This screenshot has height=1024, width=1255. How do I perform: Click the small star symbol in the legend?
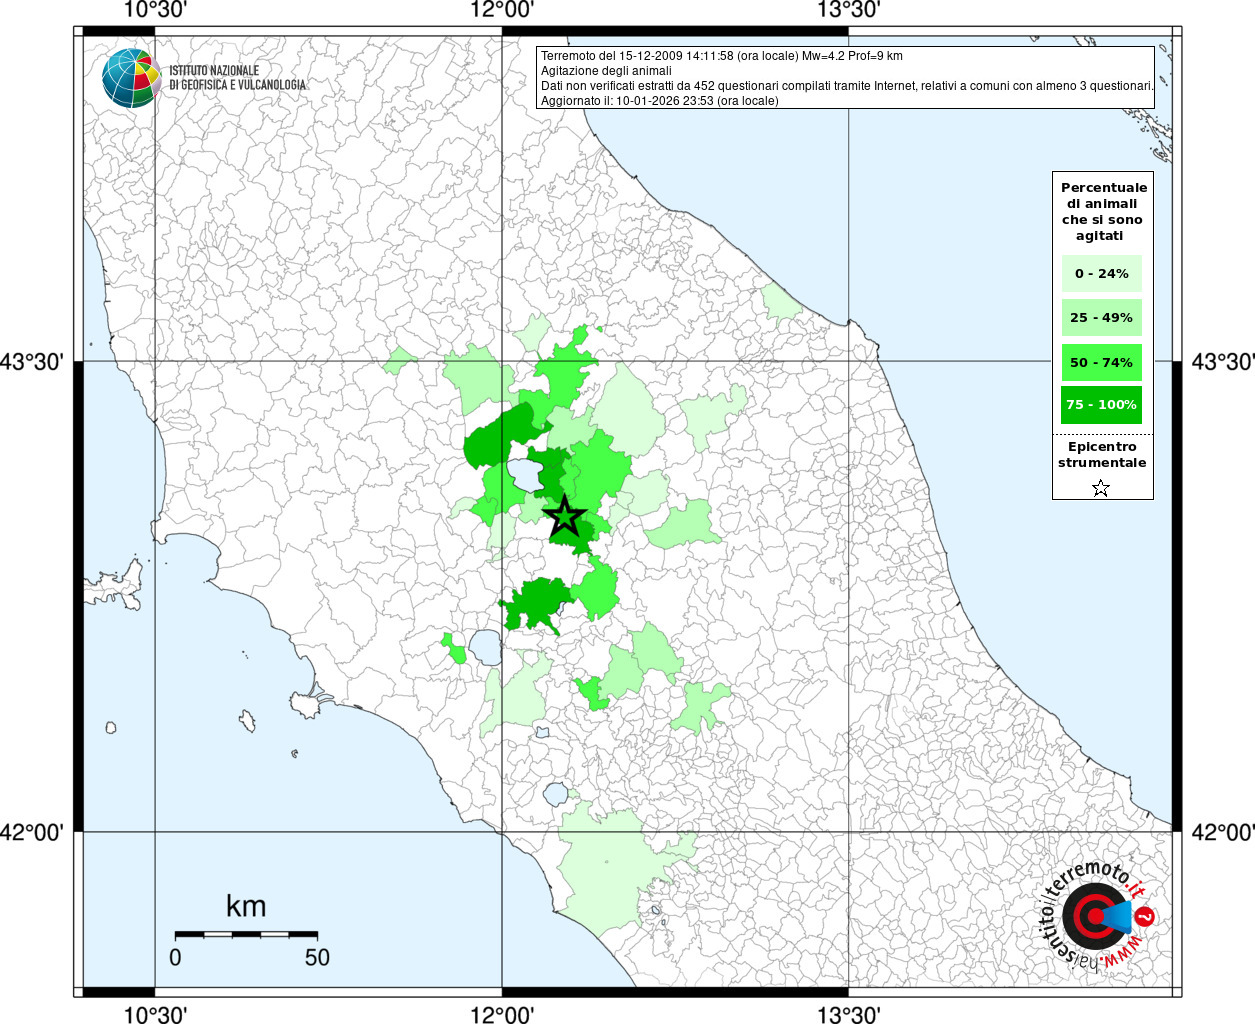pyautogui.click(x=1101, y=488)
